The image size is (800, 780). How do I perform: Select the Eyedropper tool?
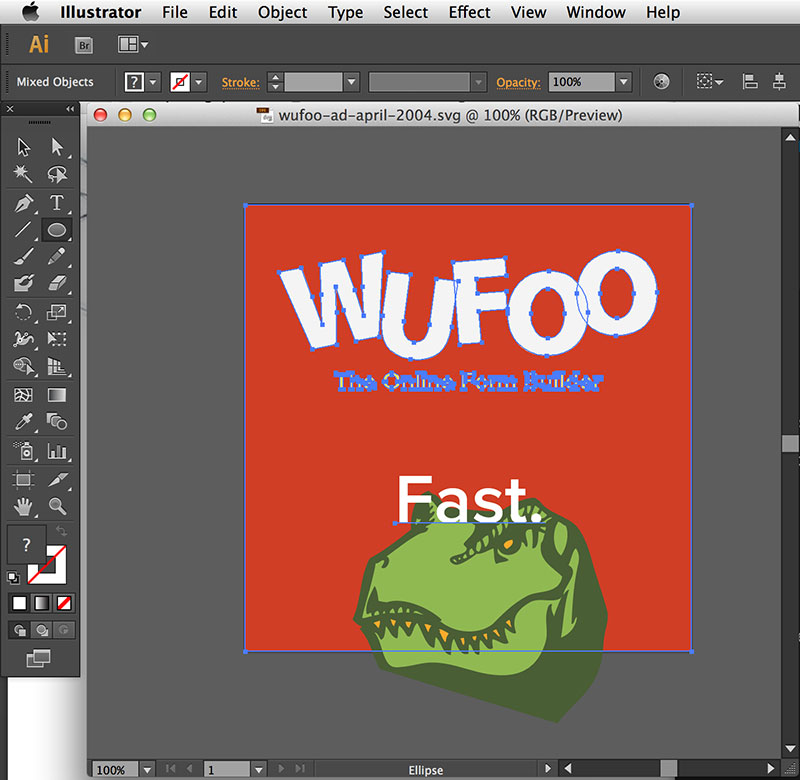(x=23, y=422)
